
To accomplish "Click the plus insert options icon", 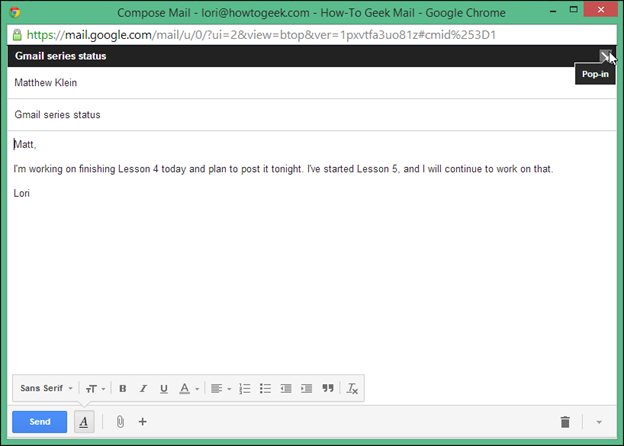I will (142, 422).
